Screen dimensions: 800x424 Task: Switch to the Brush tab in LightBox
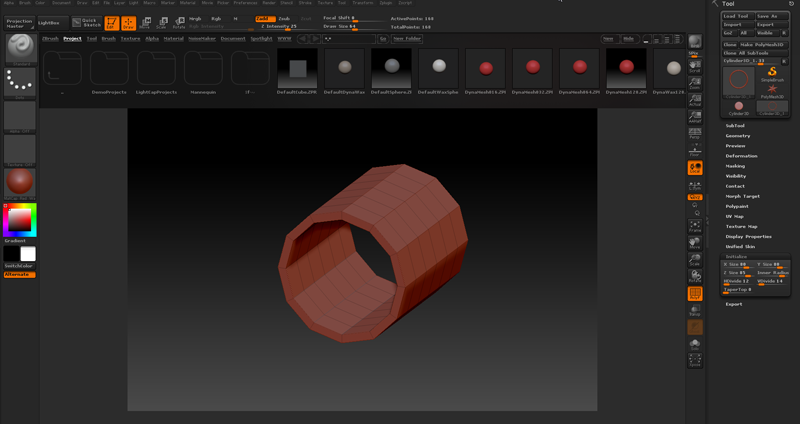[108, 38]
